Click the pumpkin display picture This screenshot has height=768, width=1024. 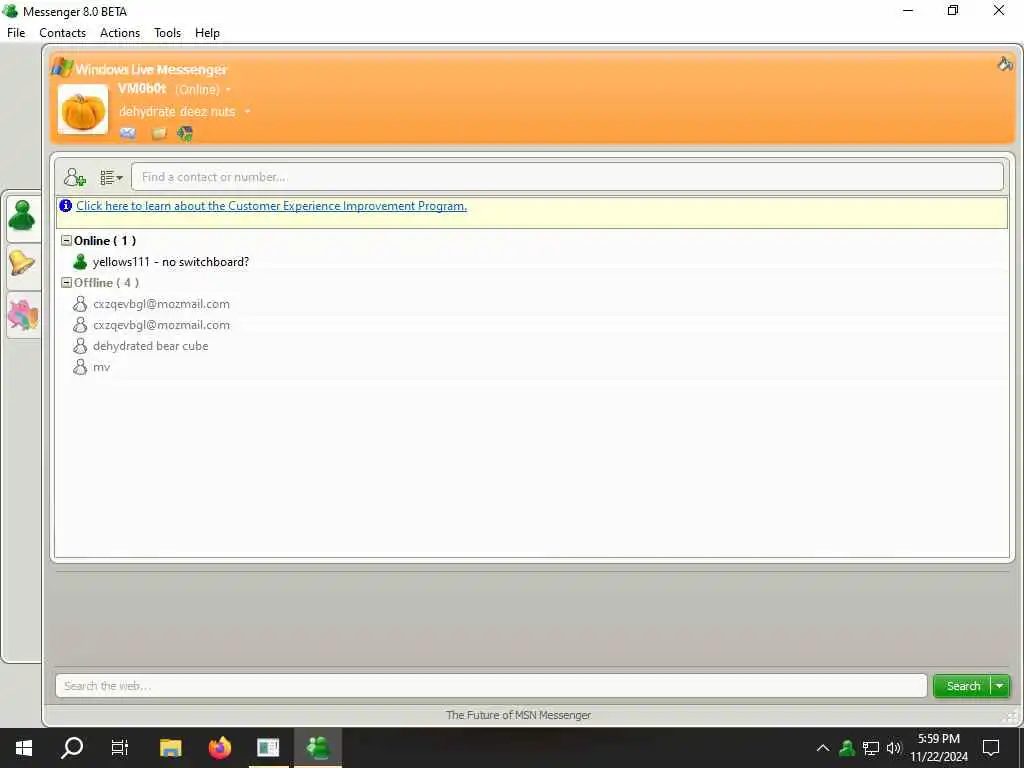83,109
